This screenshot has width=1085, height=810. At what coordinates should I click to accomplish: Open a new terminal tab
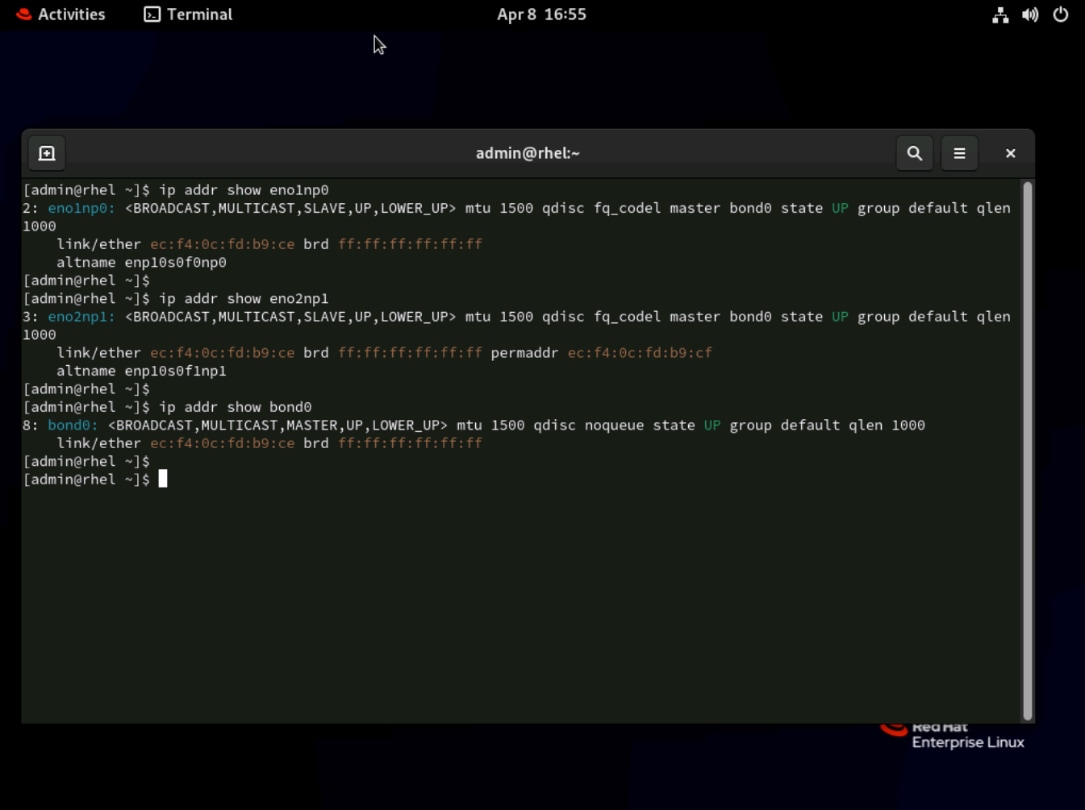46,153
